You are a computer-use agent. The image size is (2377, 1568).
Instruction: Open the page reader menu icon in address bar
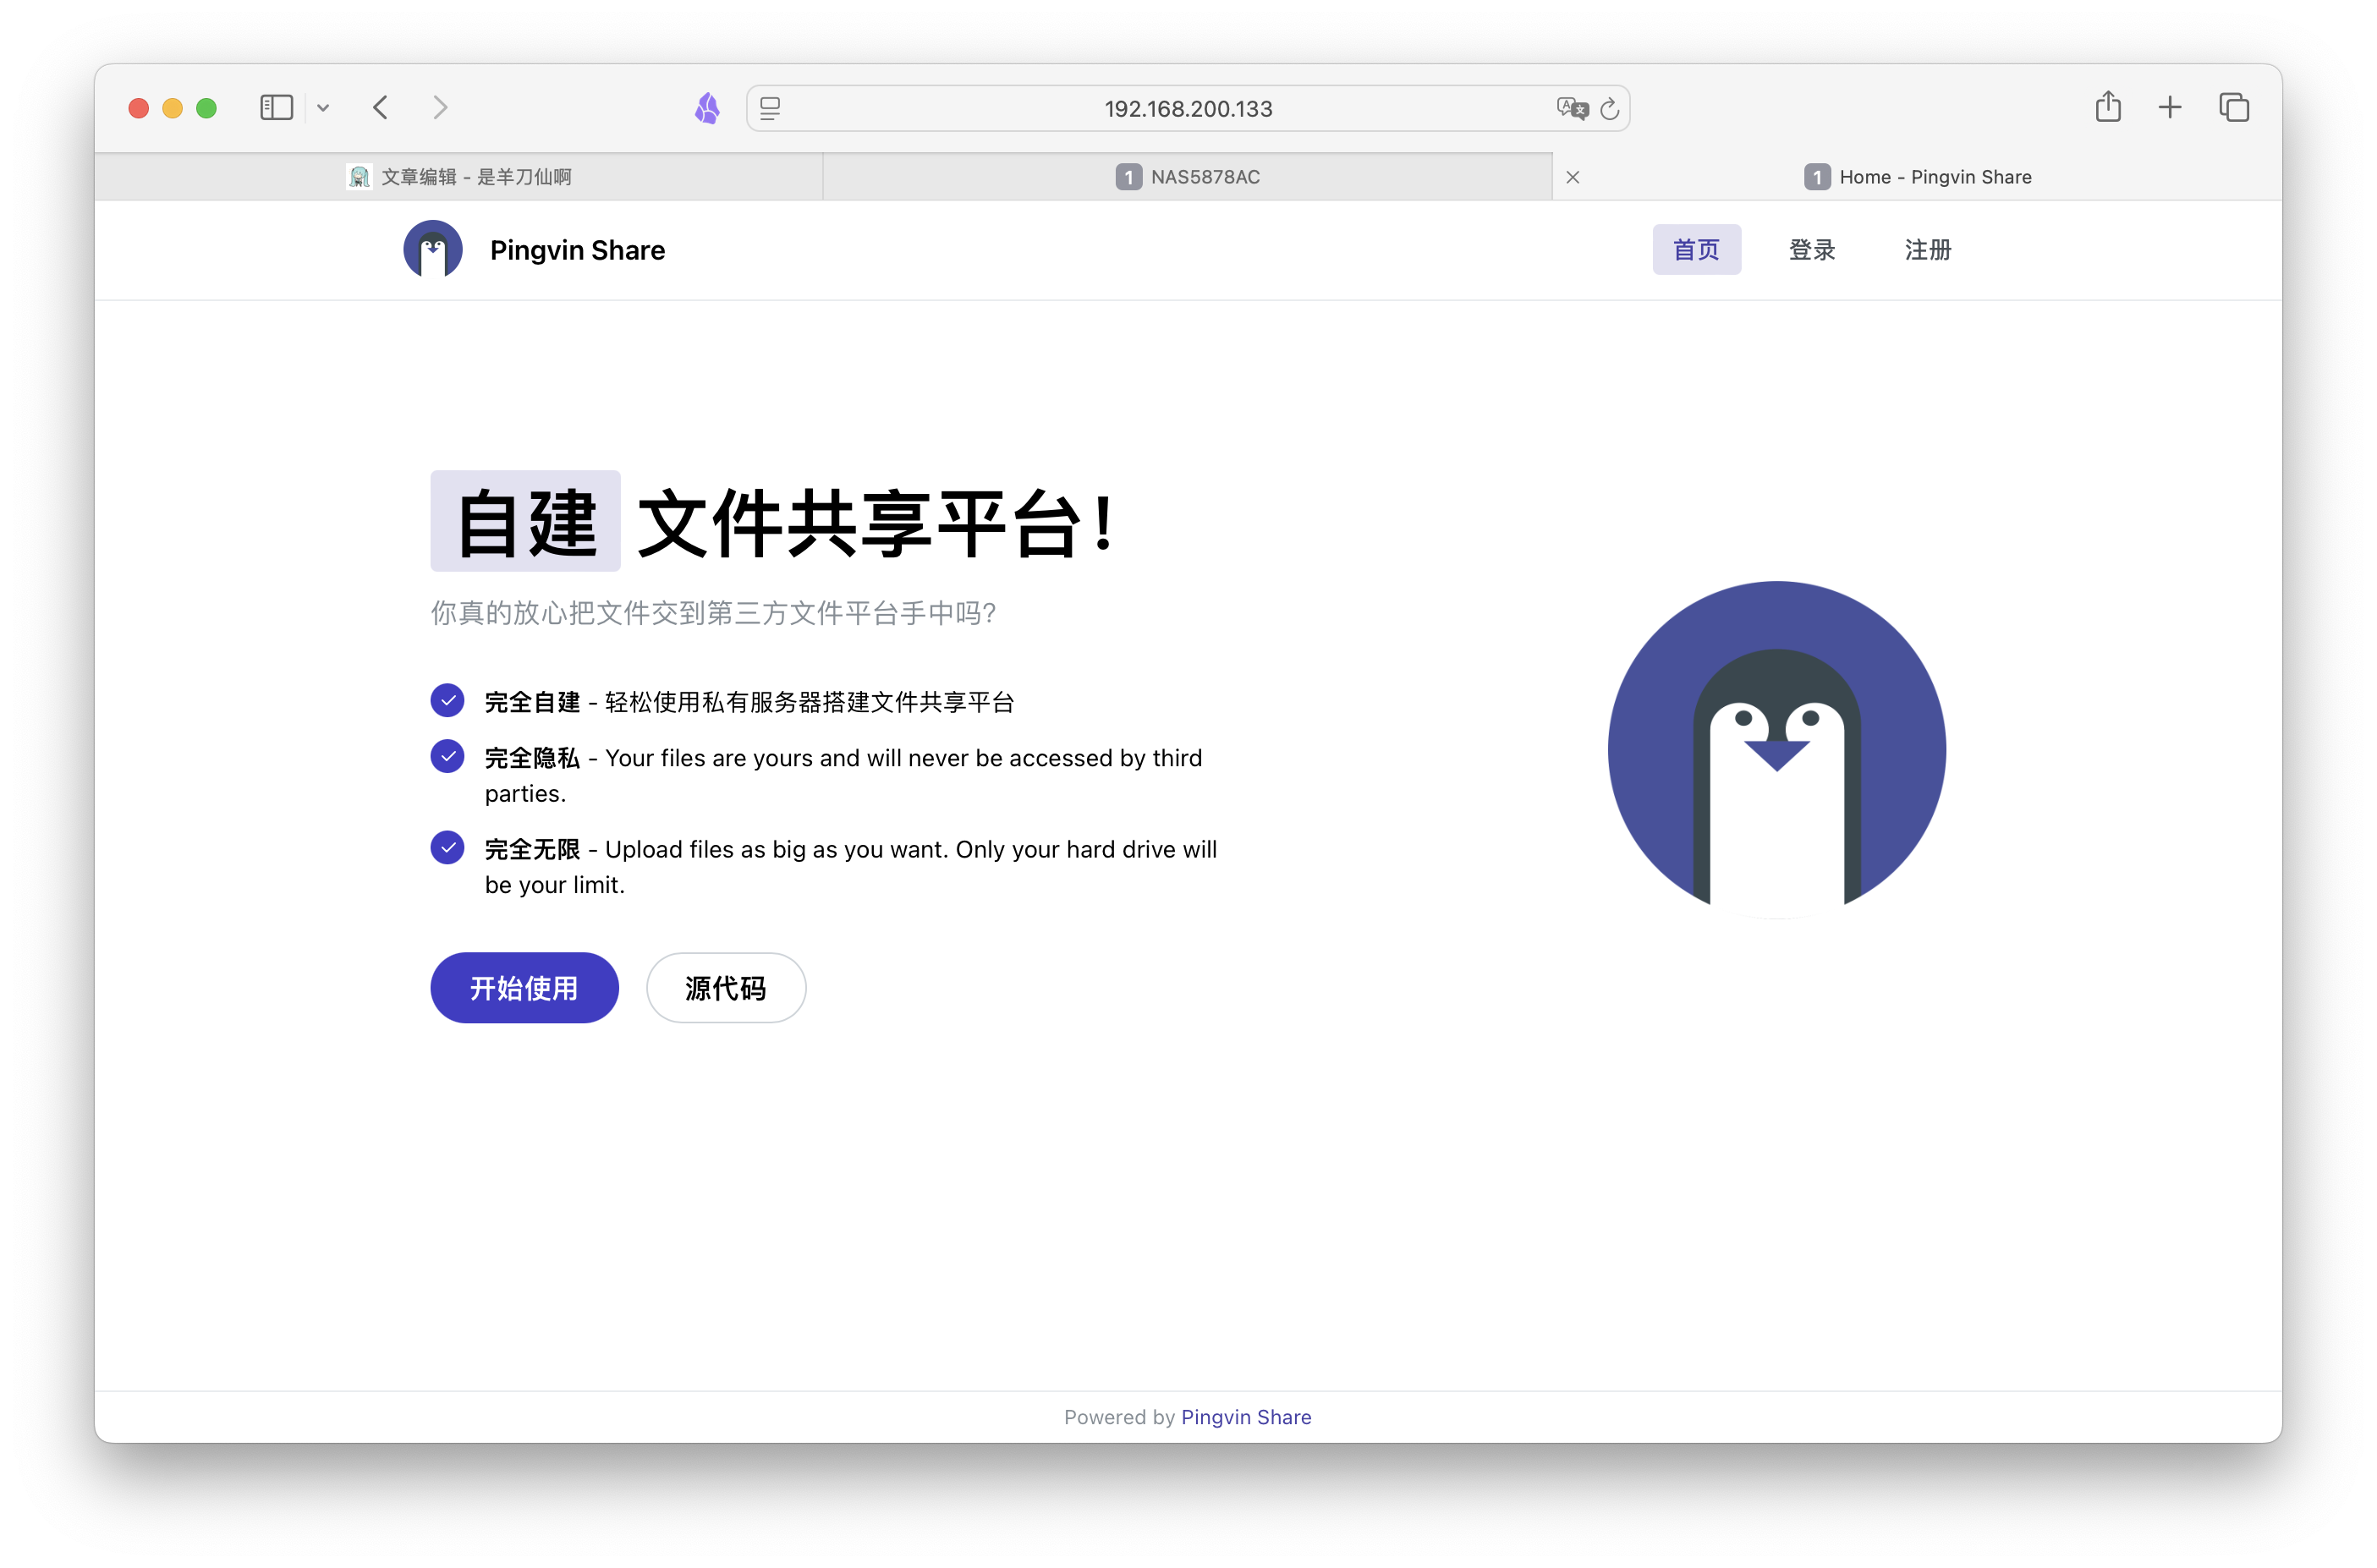coord(770,108)
